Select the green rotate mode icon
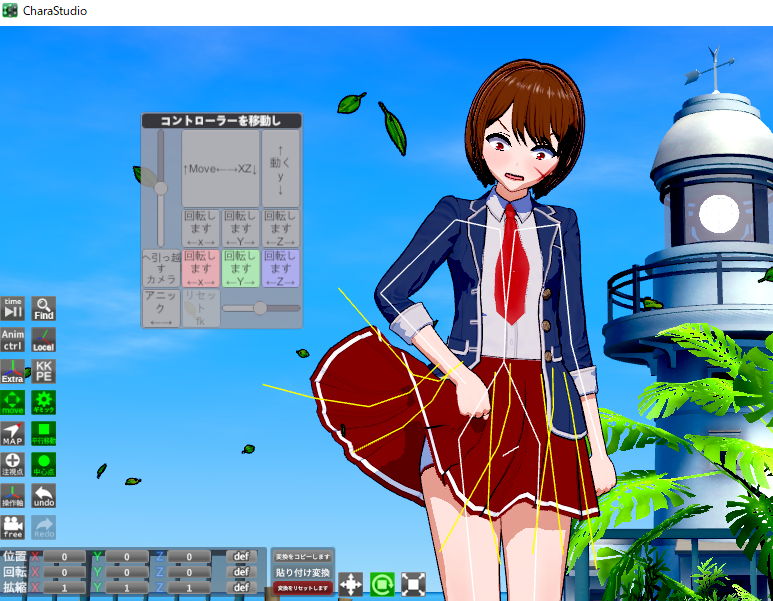The height and width of the screenshot is (601, 773). (382, 584)
